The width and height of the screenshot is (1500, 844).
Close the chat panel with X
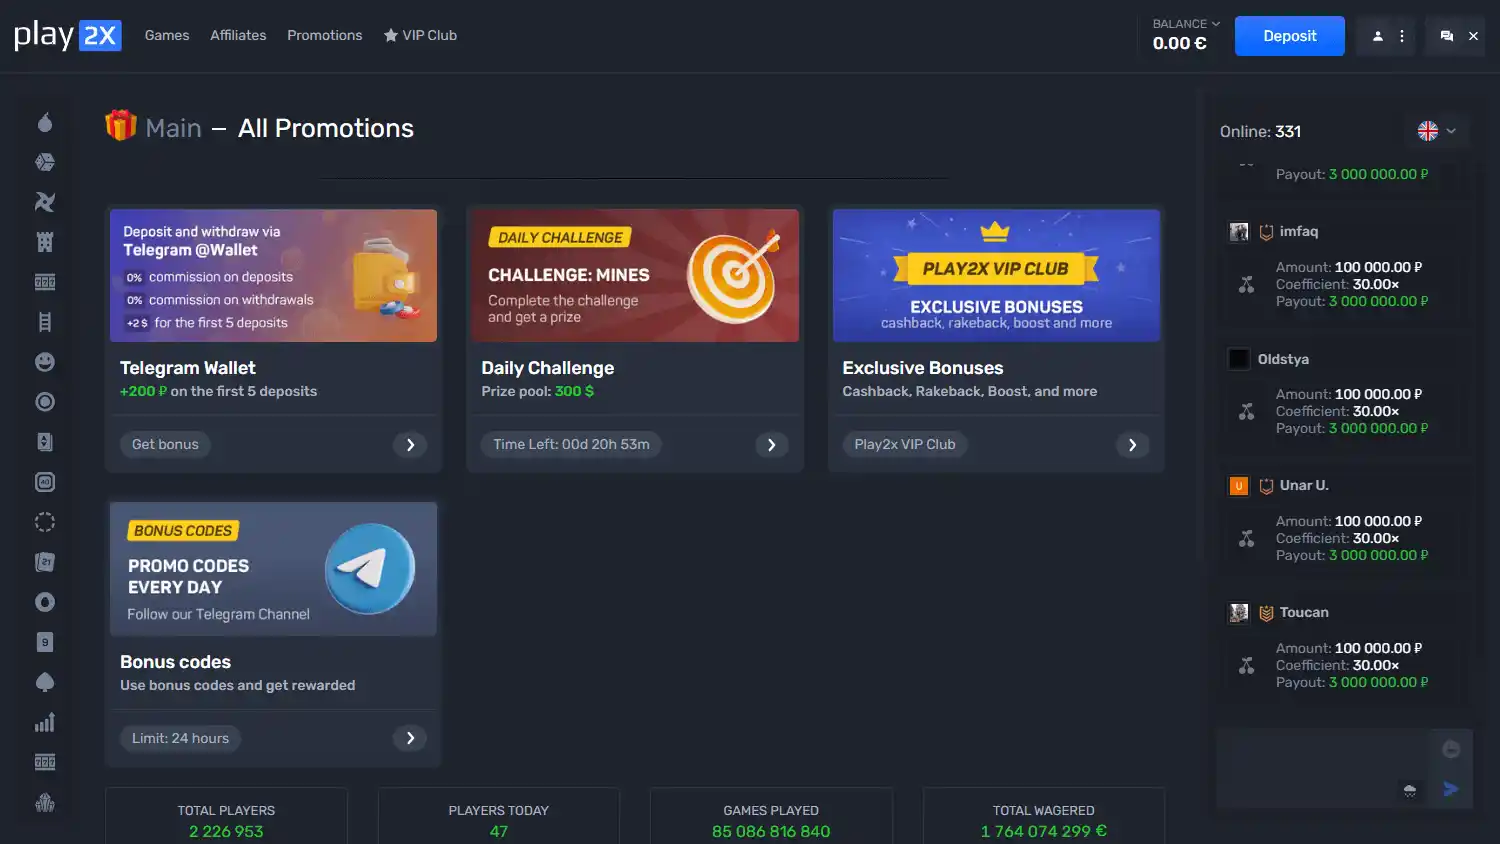point(1473,36)
